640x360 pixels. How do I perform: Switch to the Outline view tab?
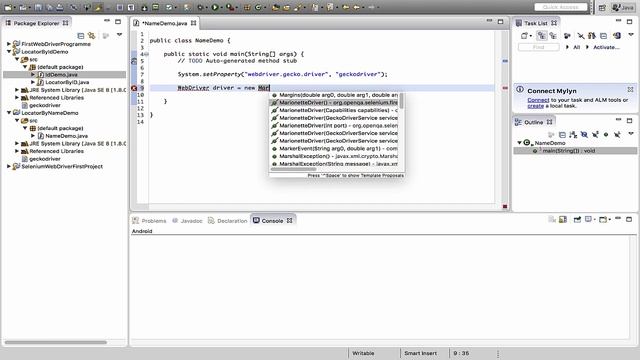pos(533,122)
